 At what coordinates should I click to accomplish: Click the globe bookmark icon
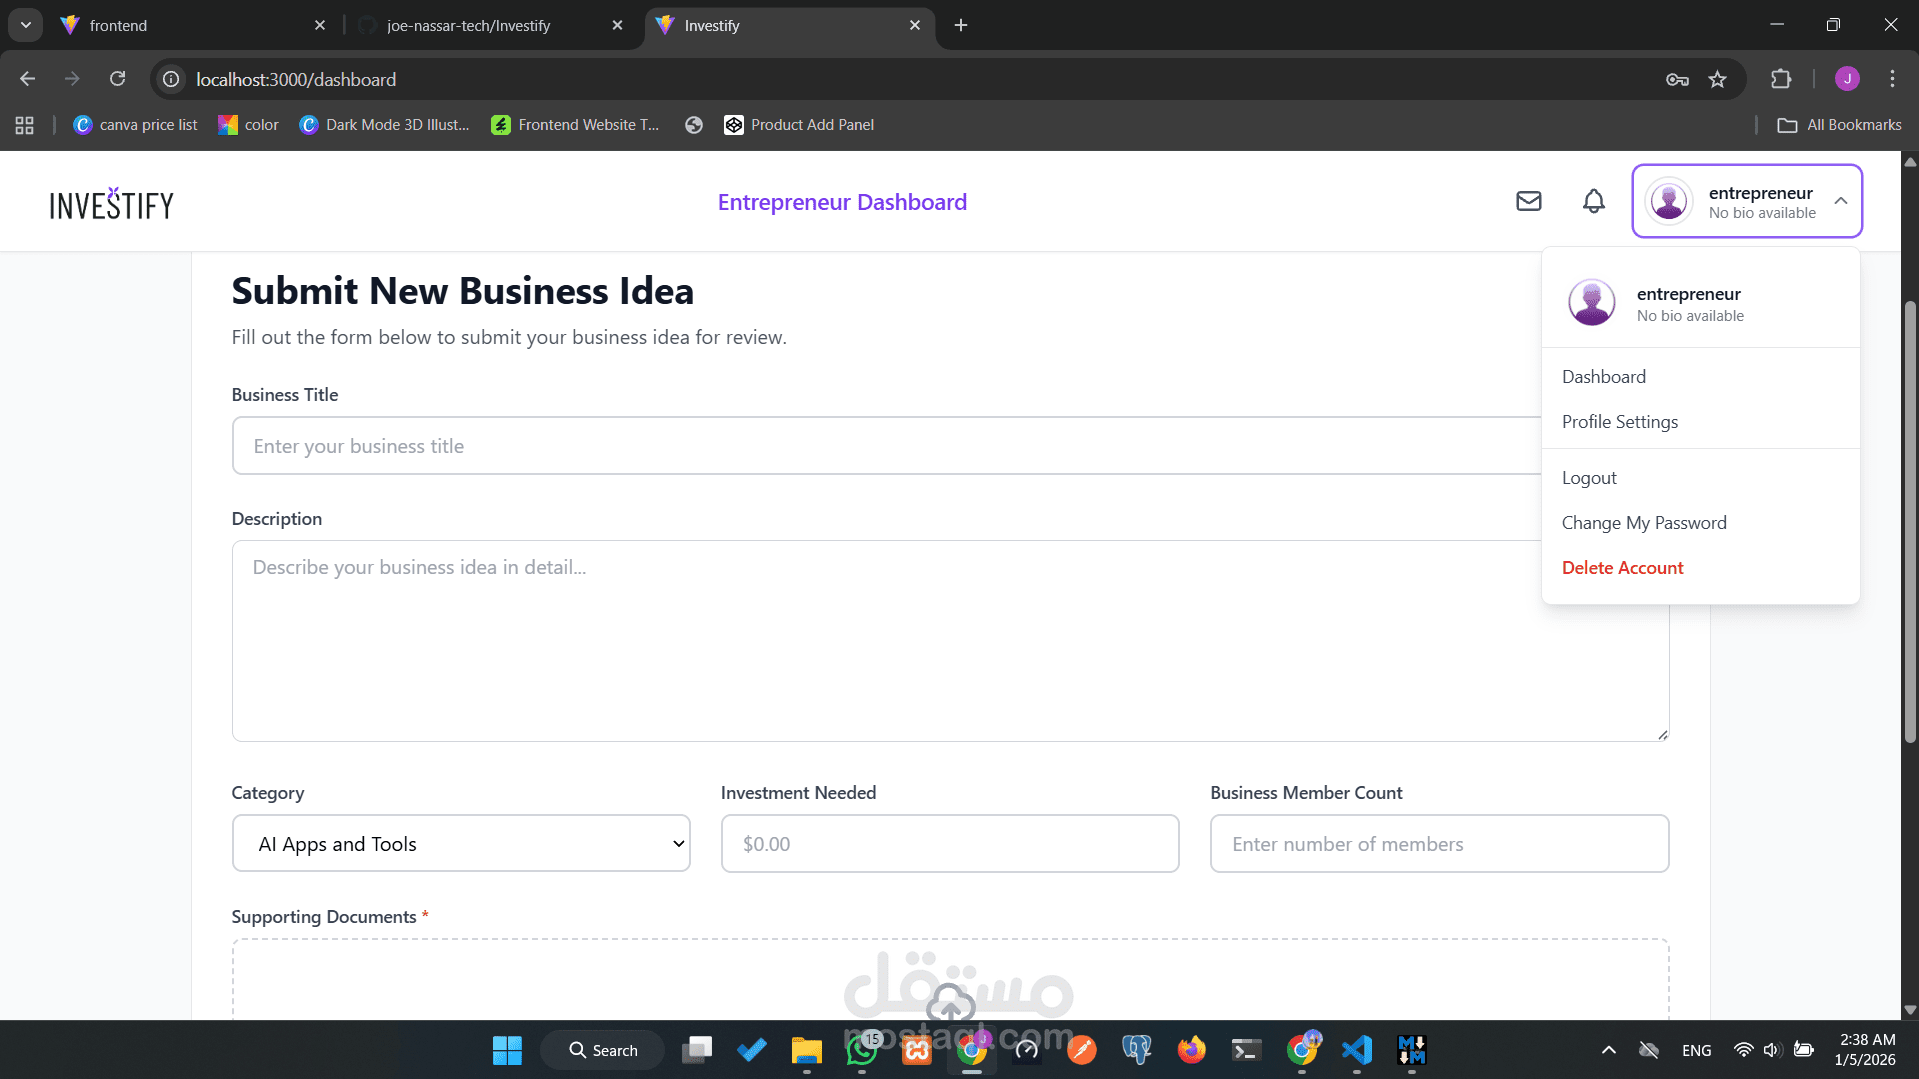pos(693,125)
